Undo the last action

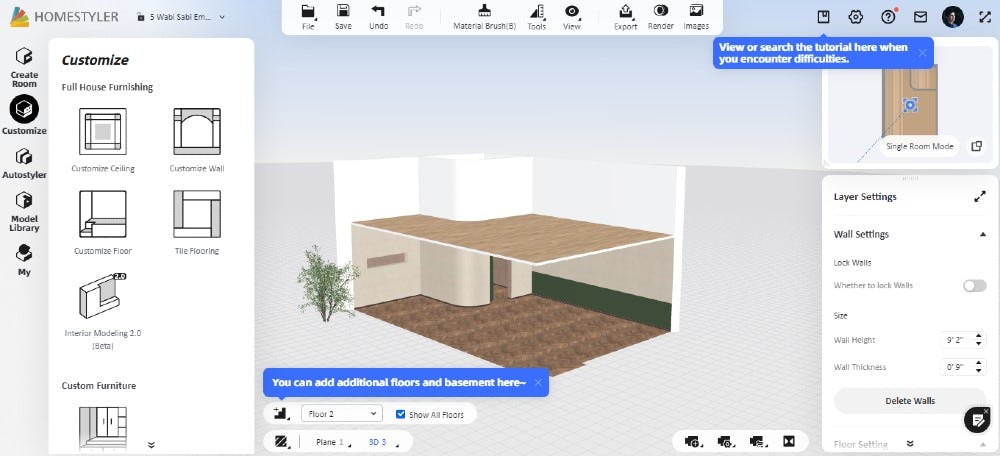(378, 16)
